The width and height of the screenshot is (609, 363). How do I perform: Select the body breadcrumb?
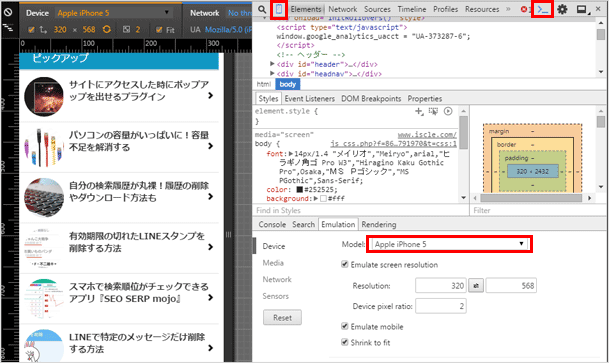[x=287, y=84]
